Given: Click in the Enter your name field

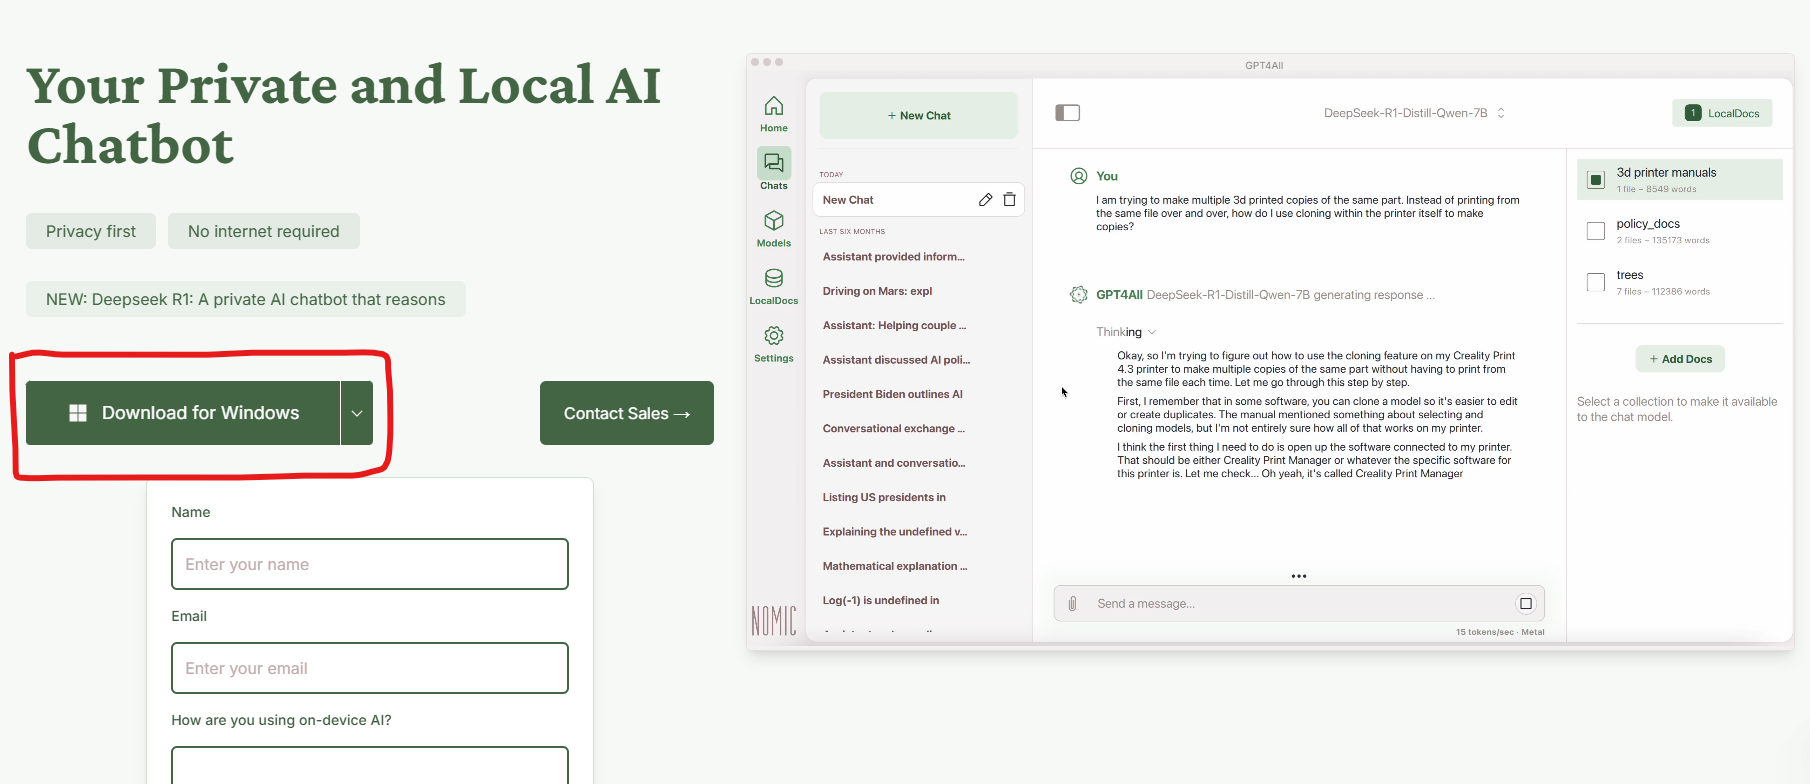Looking at the screenshot, I should [370, 564].
